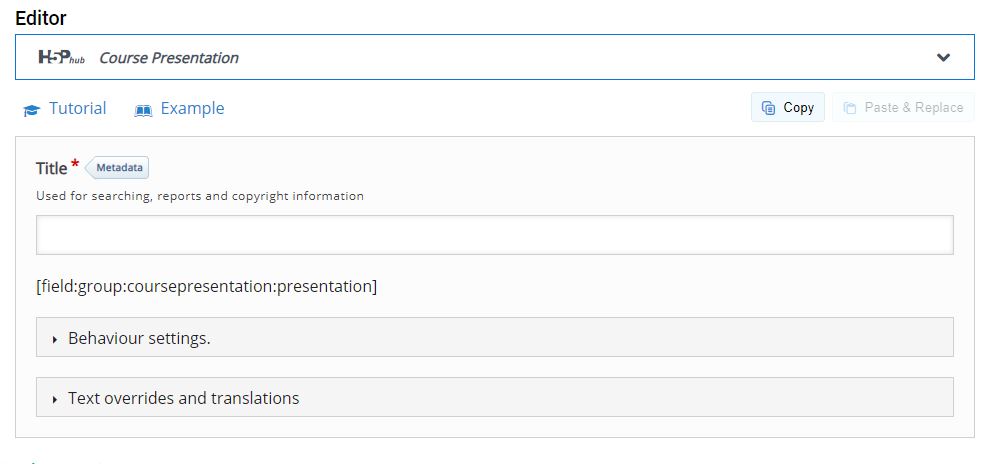Click the Paste & Replace button
Image resolution: width=1005 pixels, height=464 pixels.
tap(903, 107)
